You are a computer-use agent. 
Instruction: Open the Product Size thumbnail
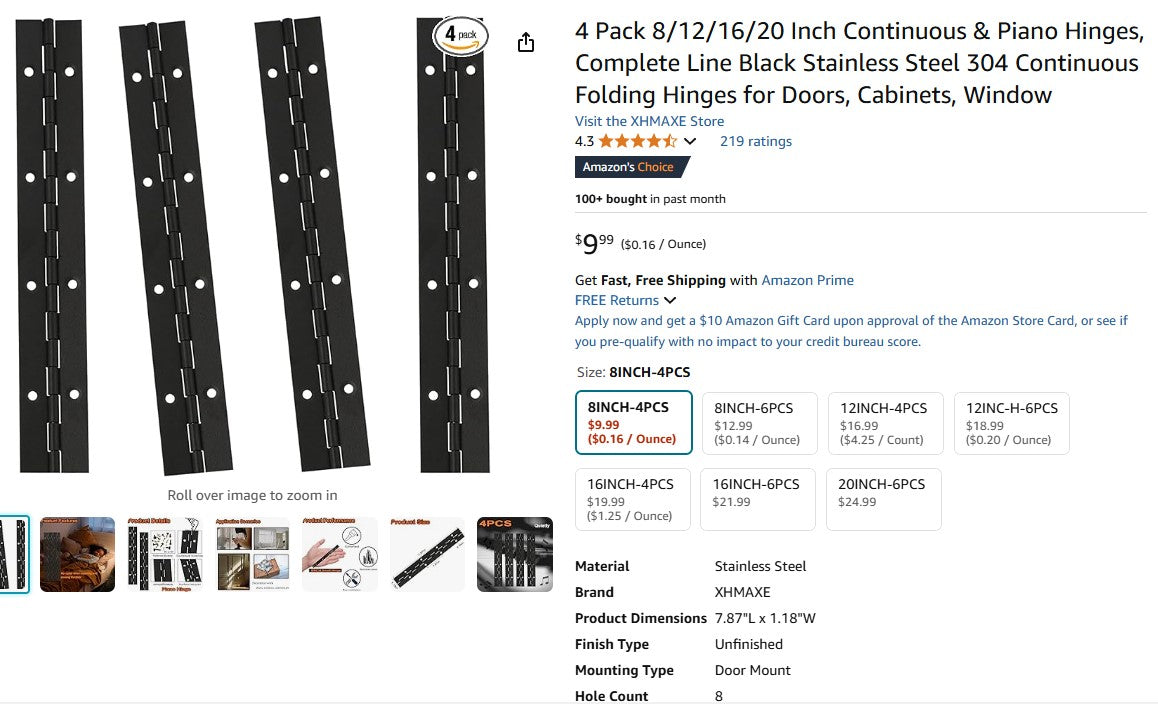(427, 554)
